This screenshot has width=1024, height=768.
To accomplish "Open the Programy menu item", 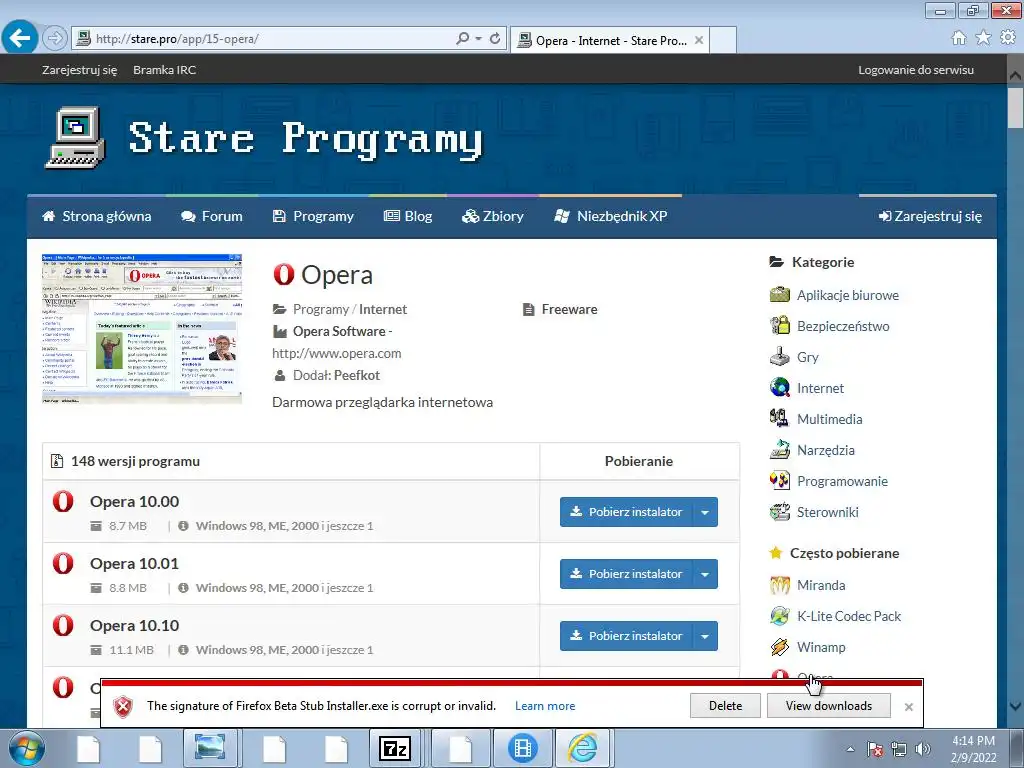I will pos(313,216).
